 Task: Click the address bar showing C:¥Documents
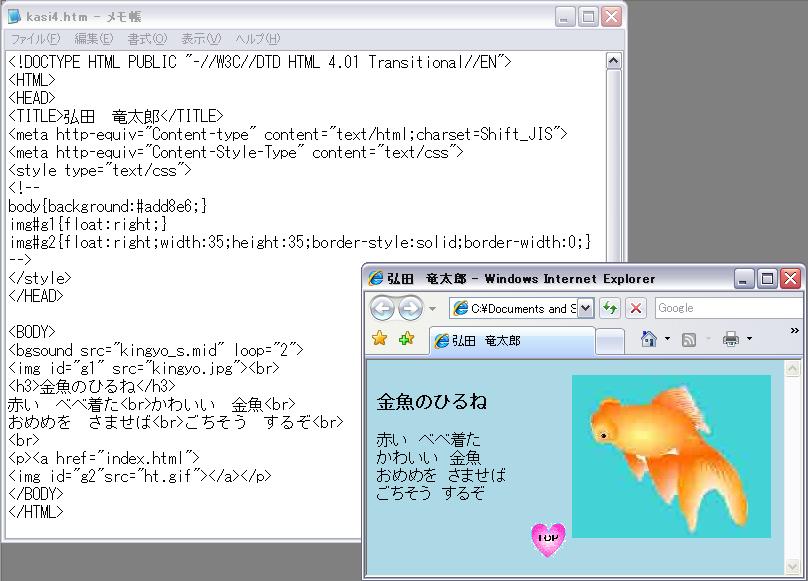coord(522,308)
